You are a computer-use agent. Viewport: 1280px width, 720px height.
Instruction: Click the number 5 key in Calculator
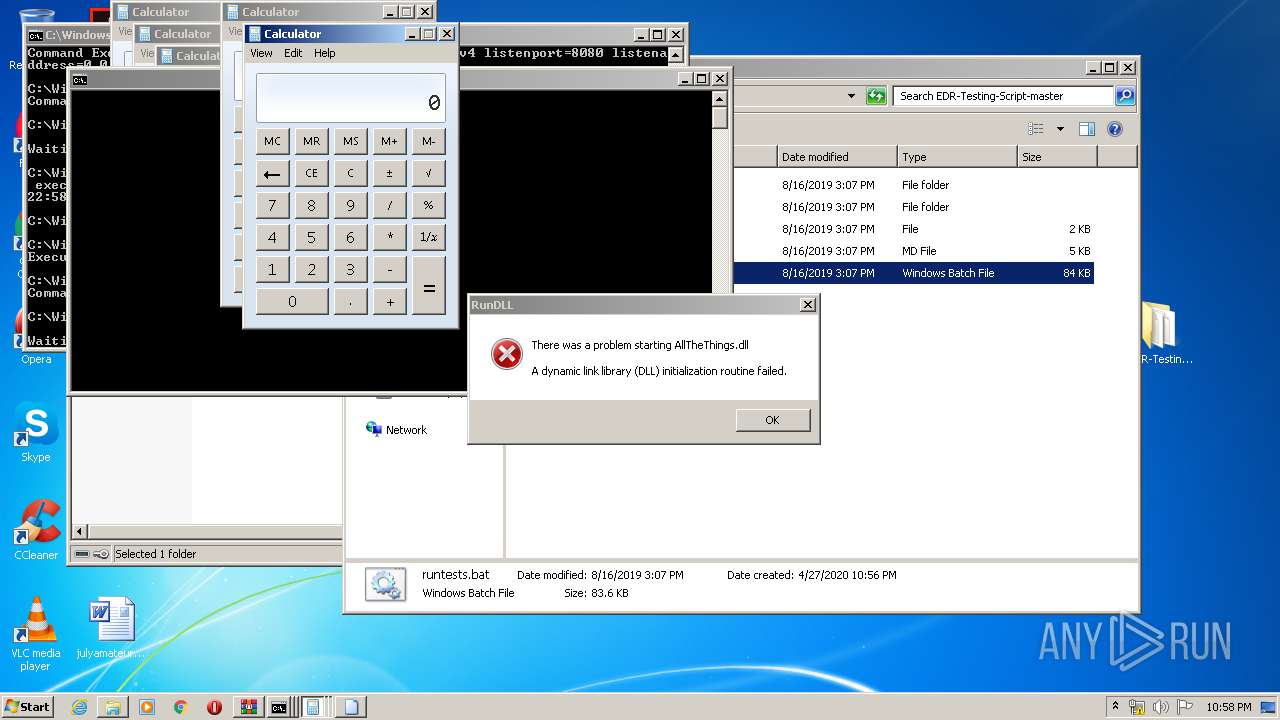[311, 237]
